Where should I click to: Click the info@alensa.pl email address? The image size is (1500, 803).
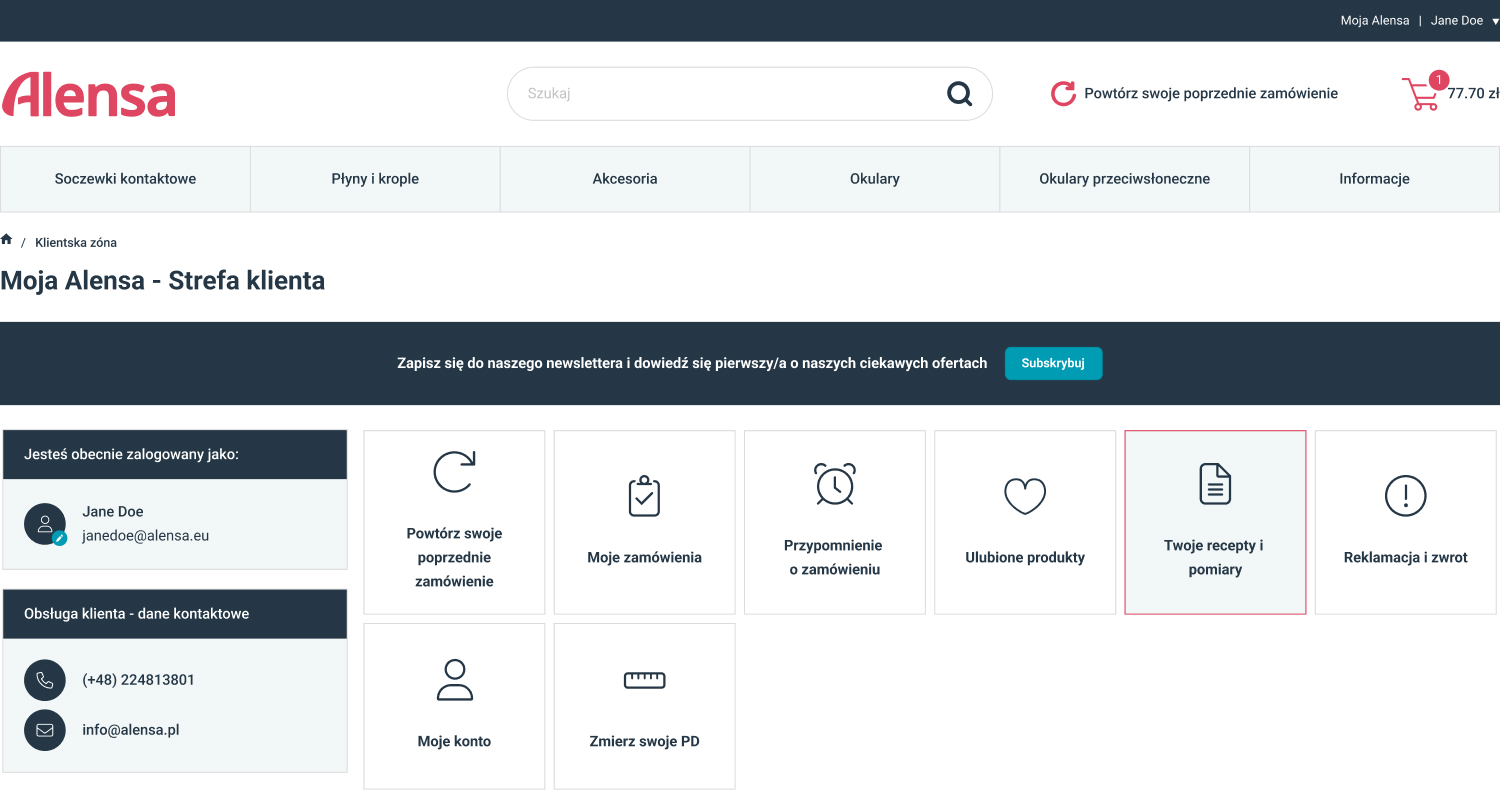pos(131,730)
